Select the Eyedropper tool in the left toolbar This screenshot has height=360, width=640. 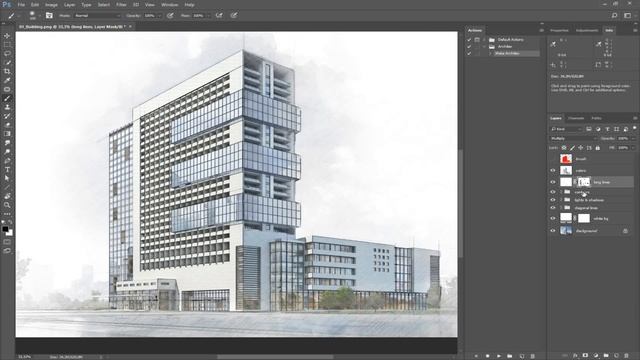[x=7, y=80]
